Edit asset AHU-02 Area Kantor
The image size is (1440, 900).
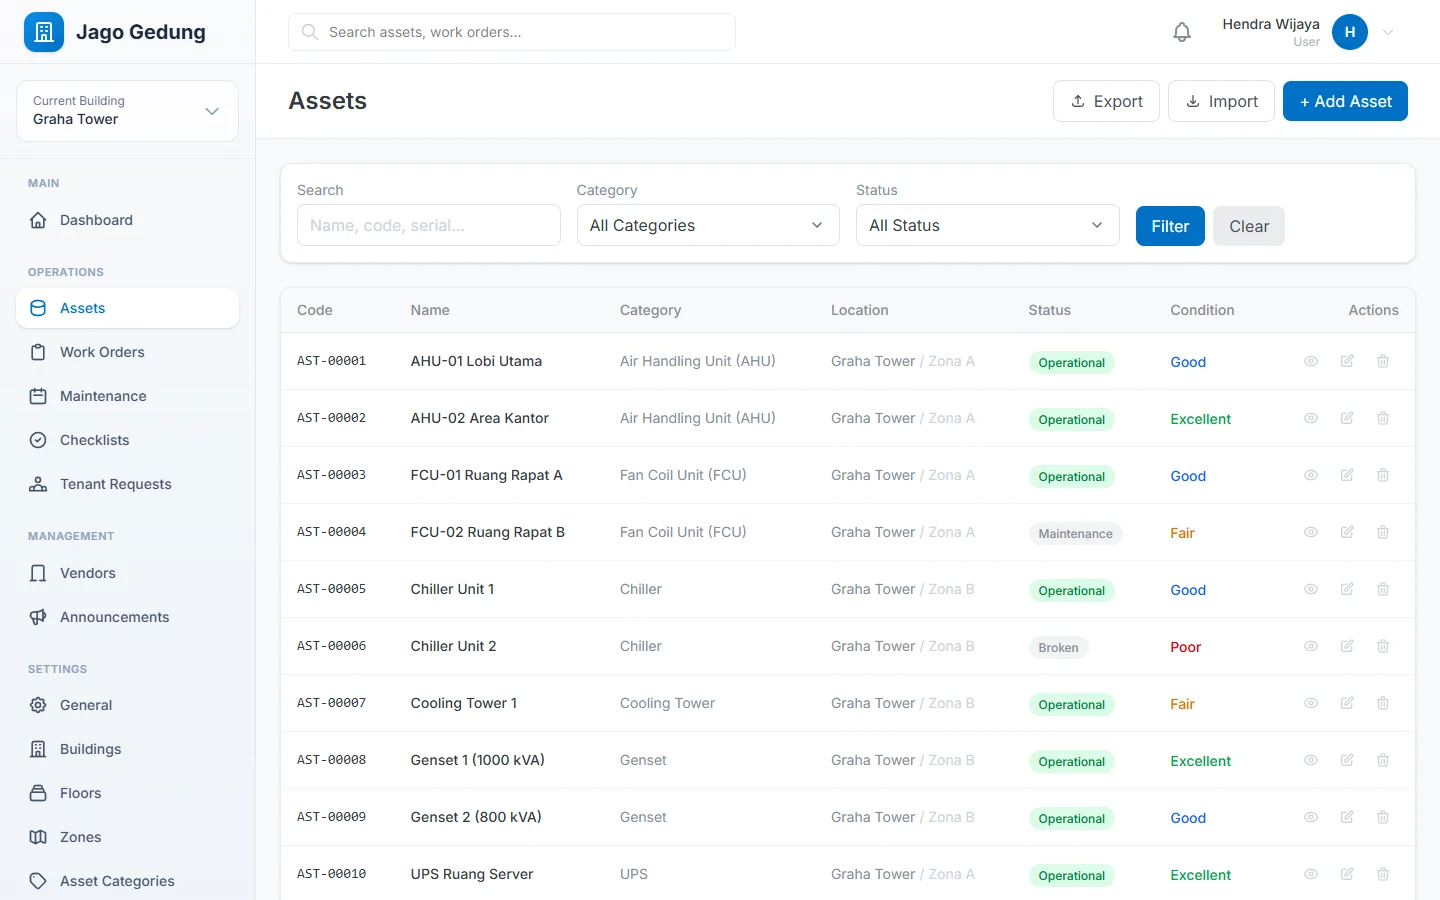[1347, 418]
